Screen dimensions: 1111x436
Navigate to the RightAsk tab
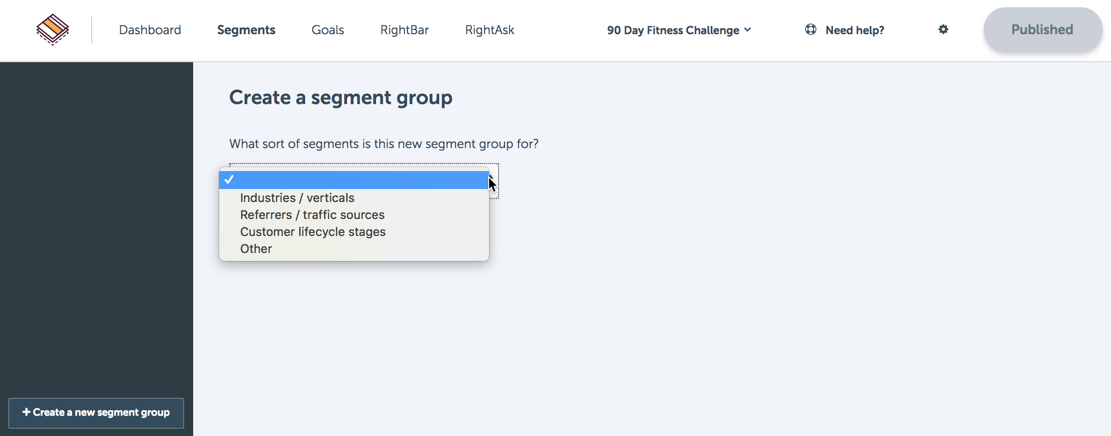click(490, 30)
